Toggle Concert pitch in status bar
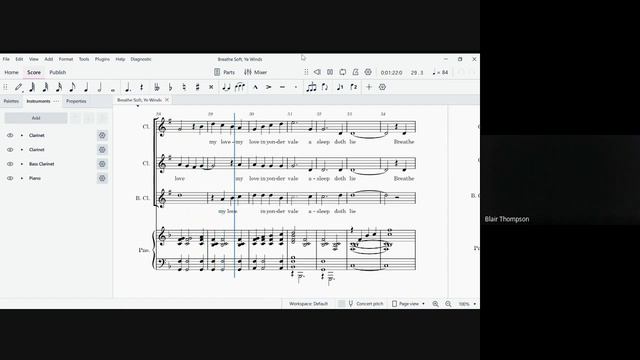Screen dimensions: 640x360 (366, 304)
